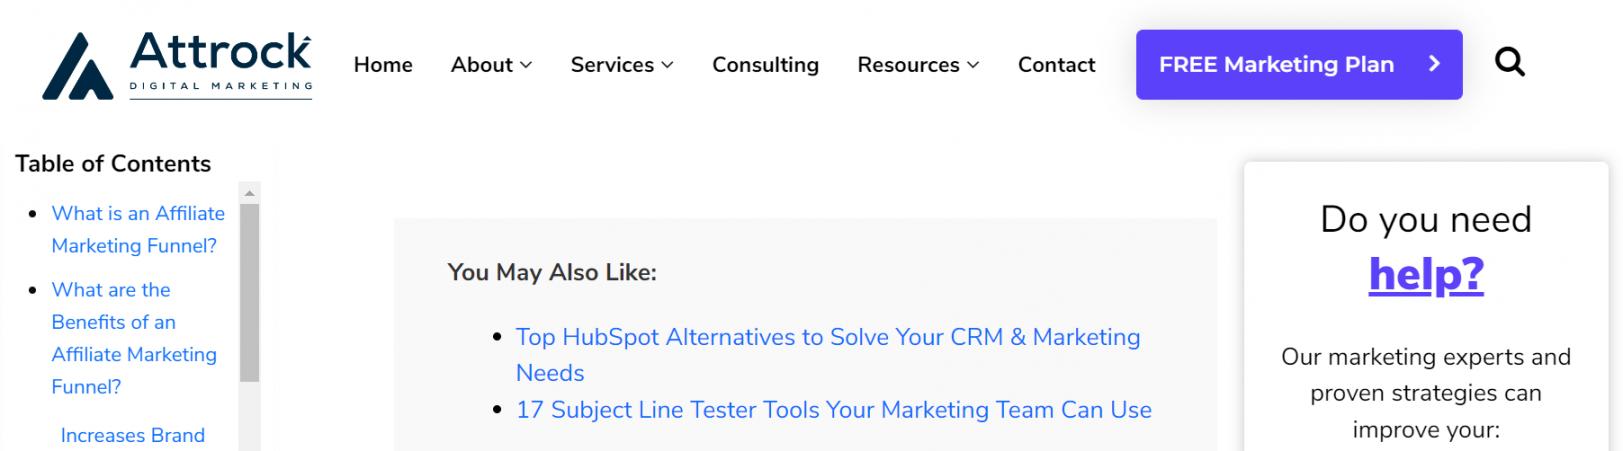Jump to What is an Affiliate Marketing Funnel

click(138, 229)
